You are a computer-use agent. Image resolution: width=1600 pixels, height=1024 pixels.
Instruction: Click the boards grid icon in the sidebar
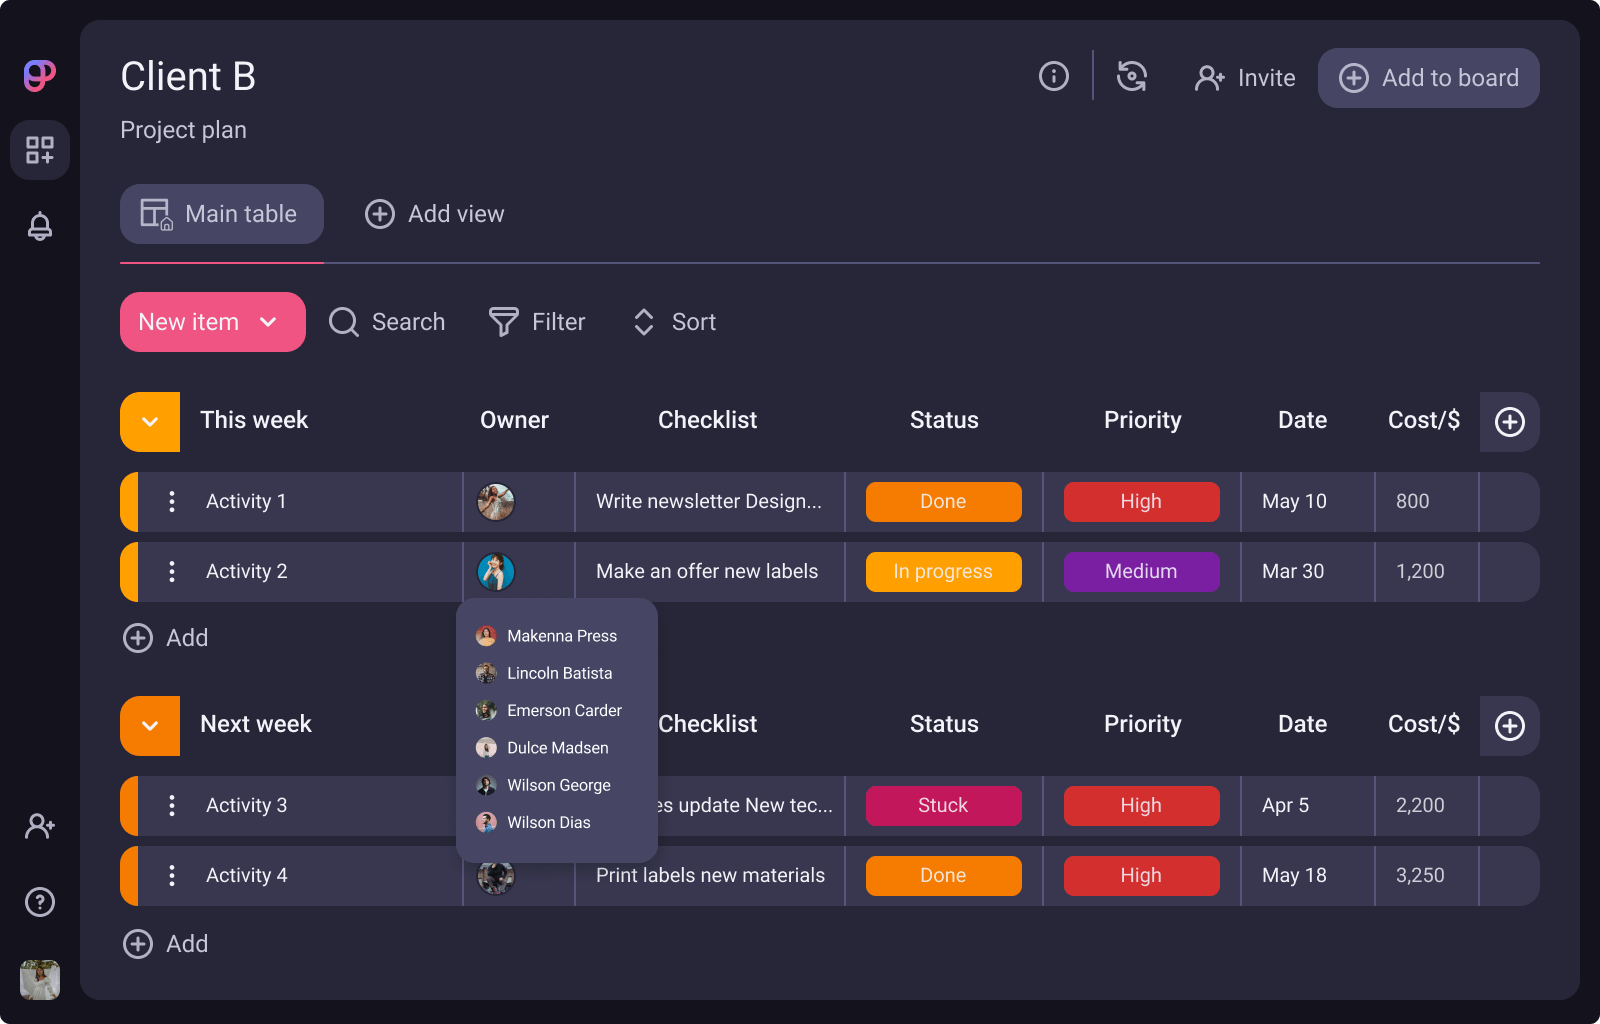coord(40,151)
